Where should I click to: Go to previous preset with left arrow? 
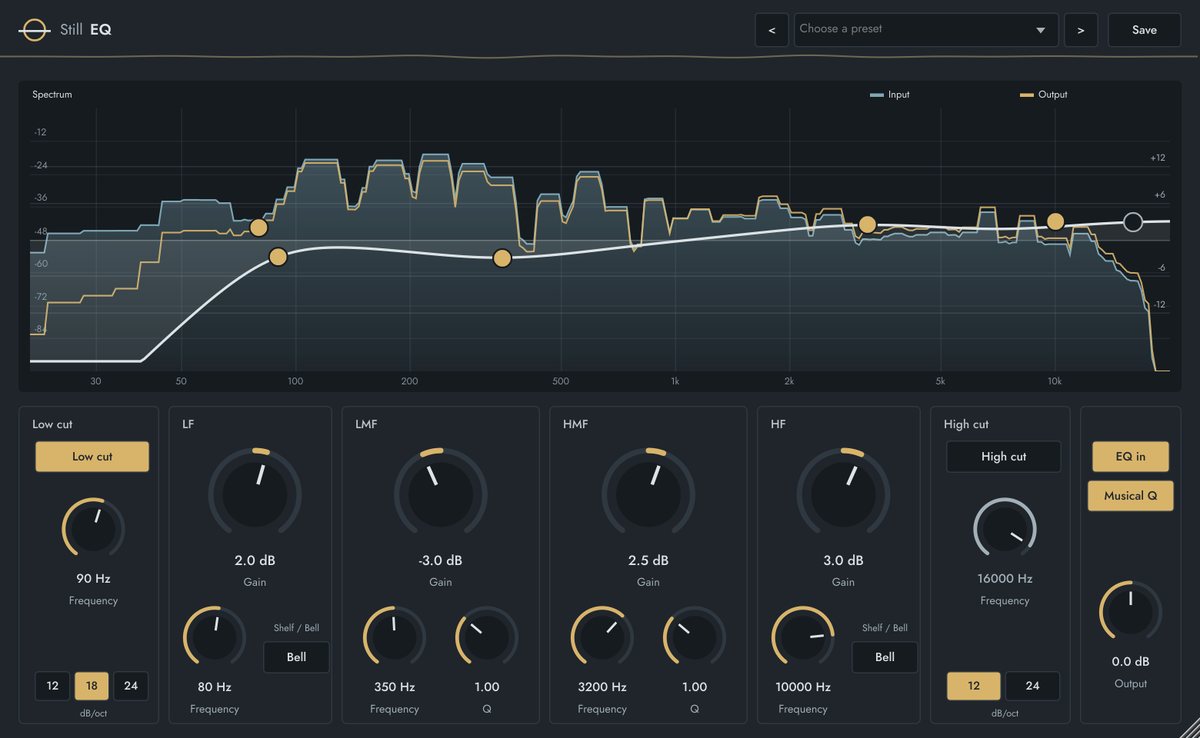coord(771,30)
